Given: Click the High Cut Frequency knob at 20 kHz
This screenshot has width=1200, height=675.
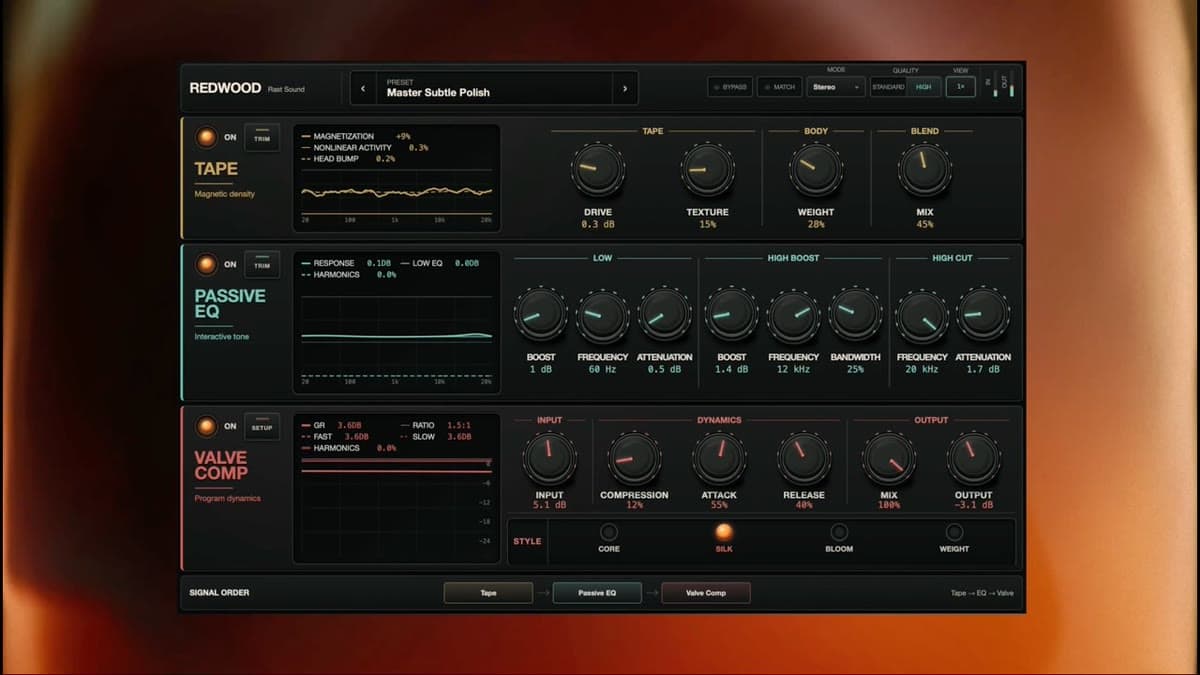Looking at the screenshot, I should point(922,315).
